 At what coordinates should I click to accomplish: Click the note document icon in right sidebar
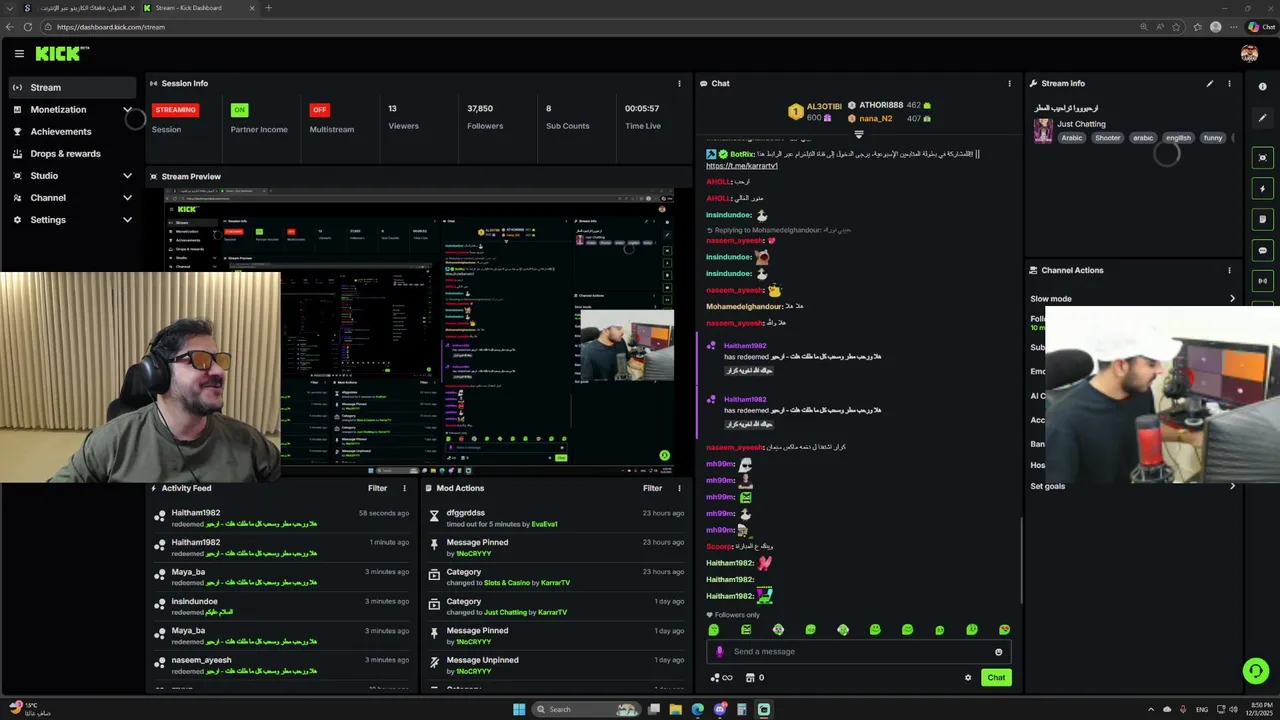click(x=1263, y=219)
